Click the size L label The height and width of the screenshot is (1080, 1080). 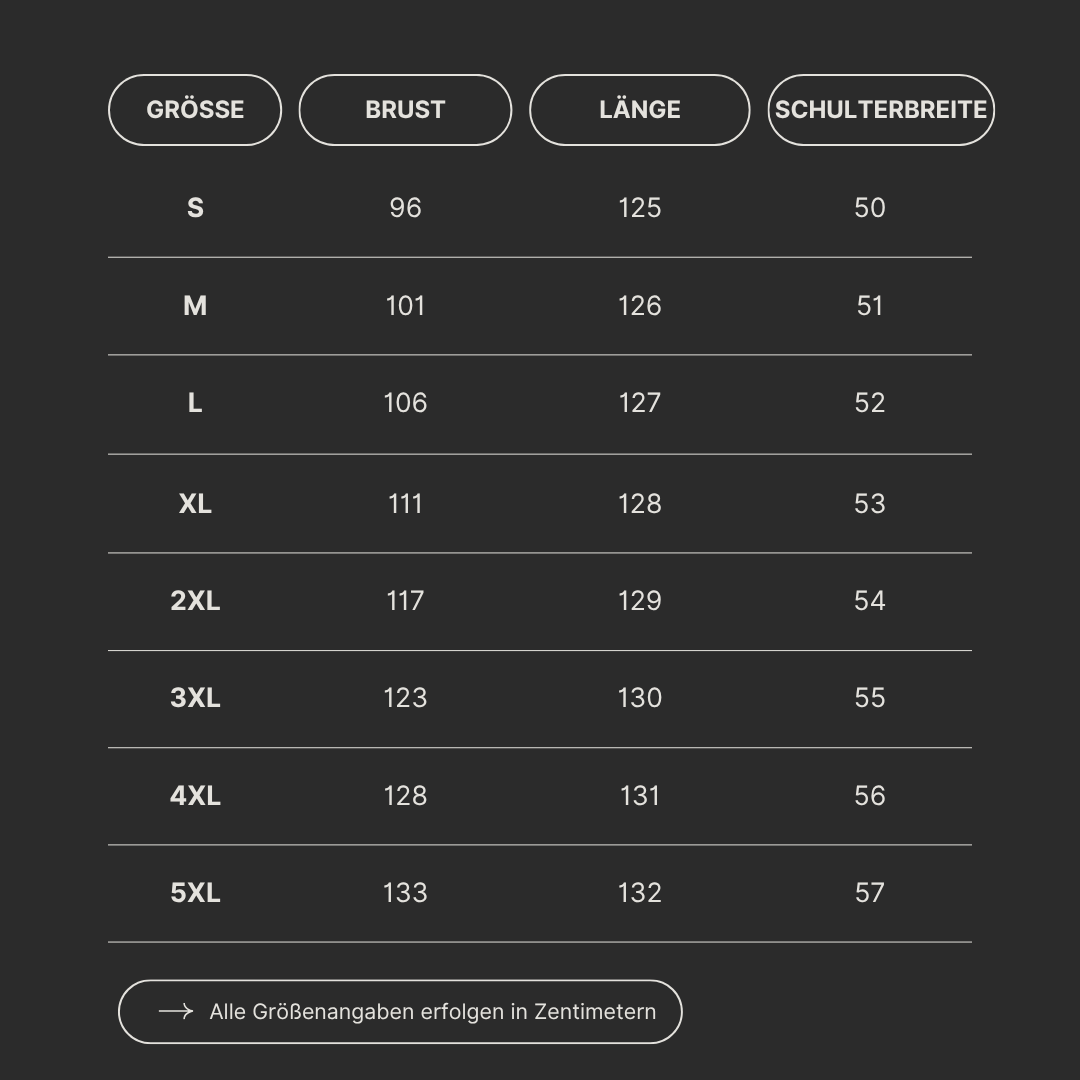pos(195,403)
